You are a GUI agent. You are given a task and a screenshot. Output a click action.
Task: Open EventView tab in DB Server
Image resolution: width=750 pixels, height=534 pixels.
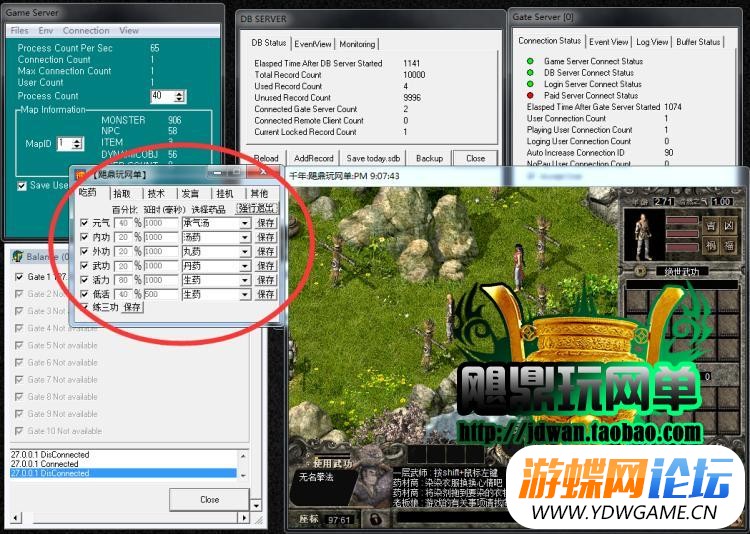(313, 44)
